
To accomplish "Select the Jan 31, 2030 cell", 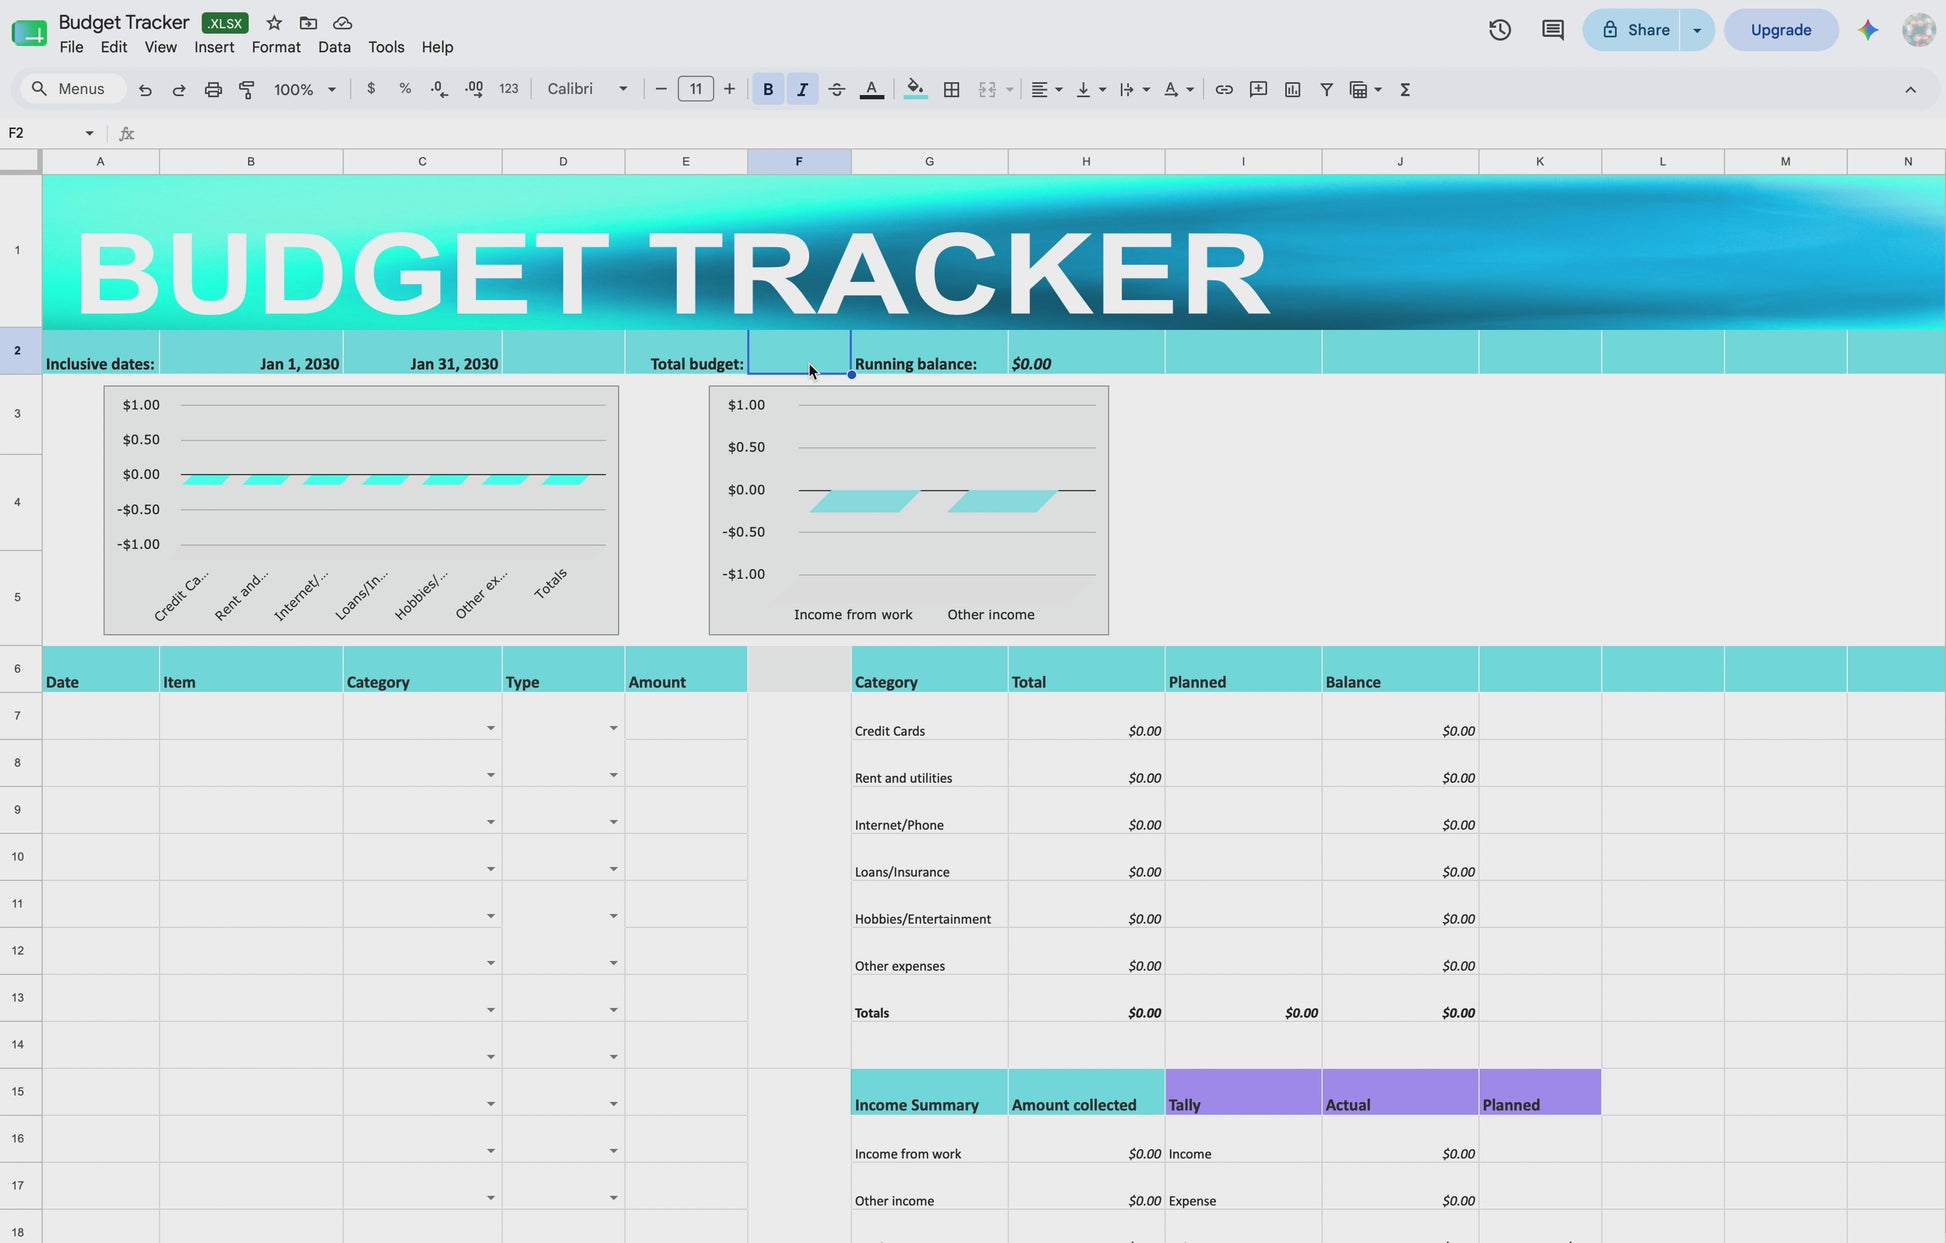I will click(422, 352).
